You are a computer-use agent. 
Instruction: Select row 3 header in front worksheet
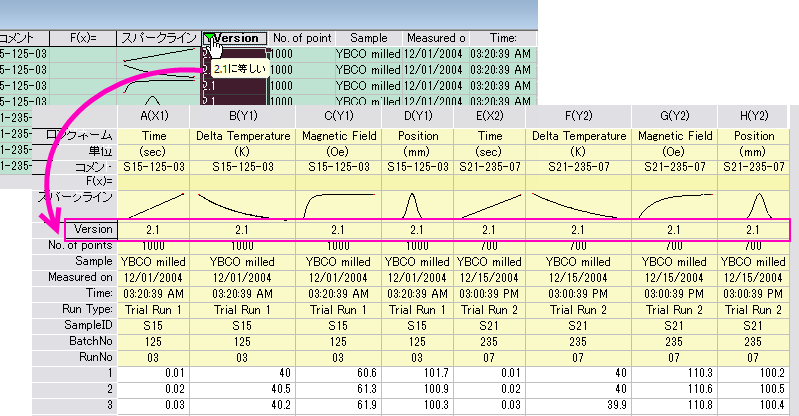pos(75,405)
